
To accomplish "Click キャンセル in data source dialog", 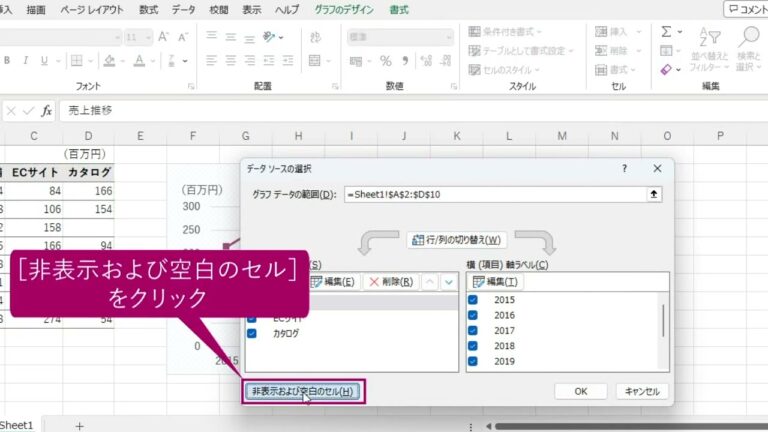I will click(x=642, y=391).
